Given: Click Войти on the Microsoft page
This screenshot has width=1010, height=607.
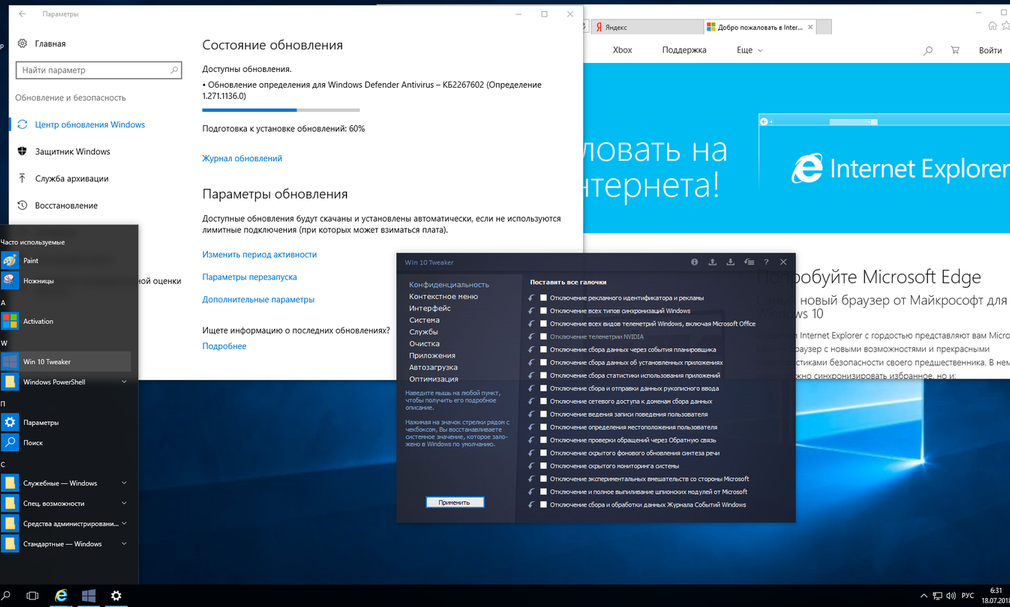Looking at the screenshot, I should coord(990,50).
